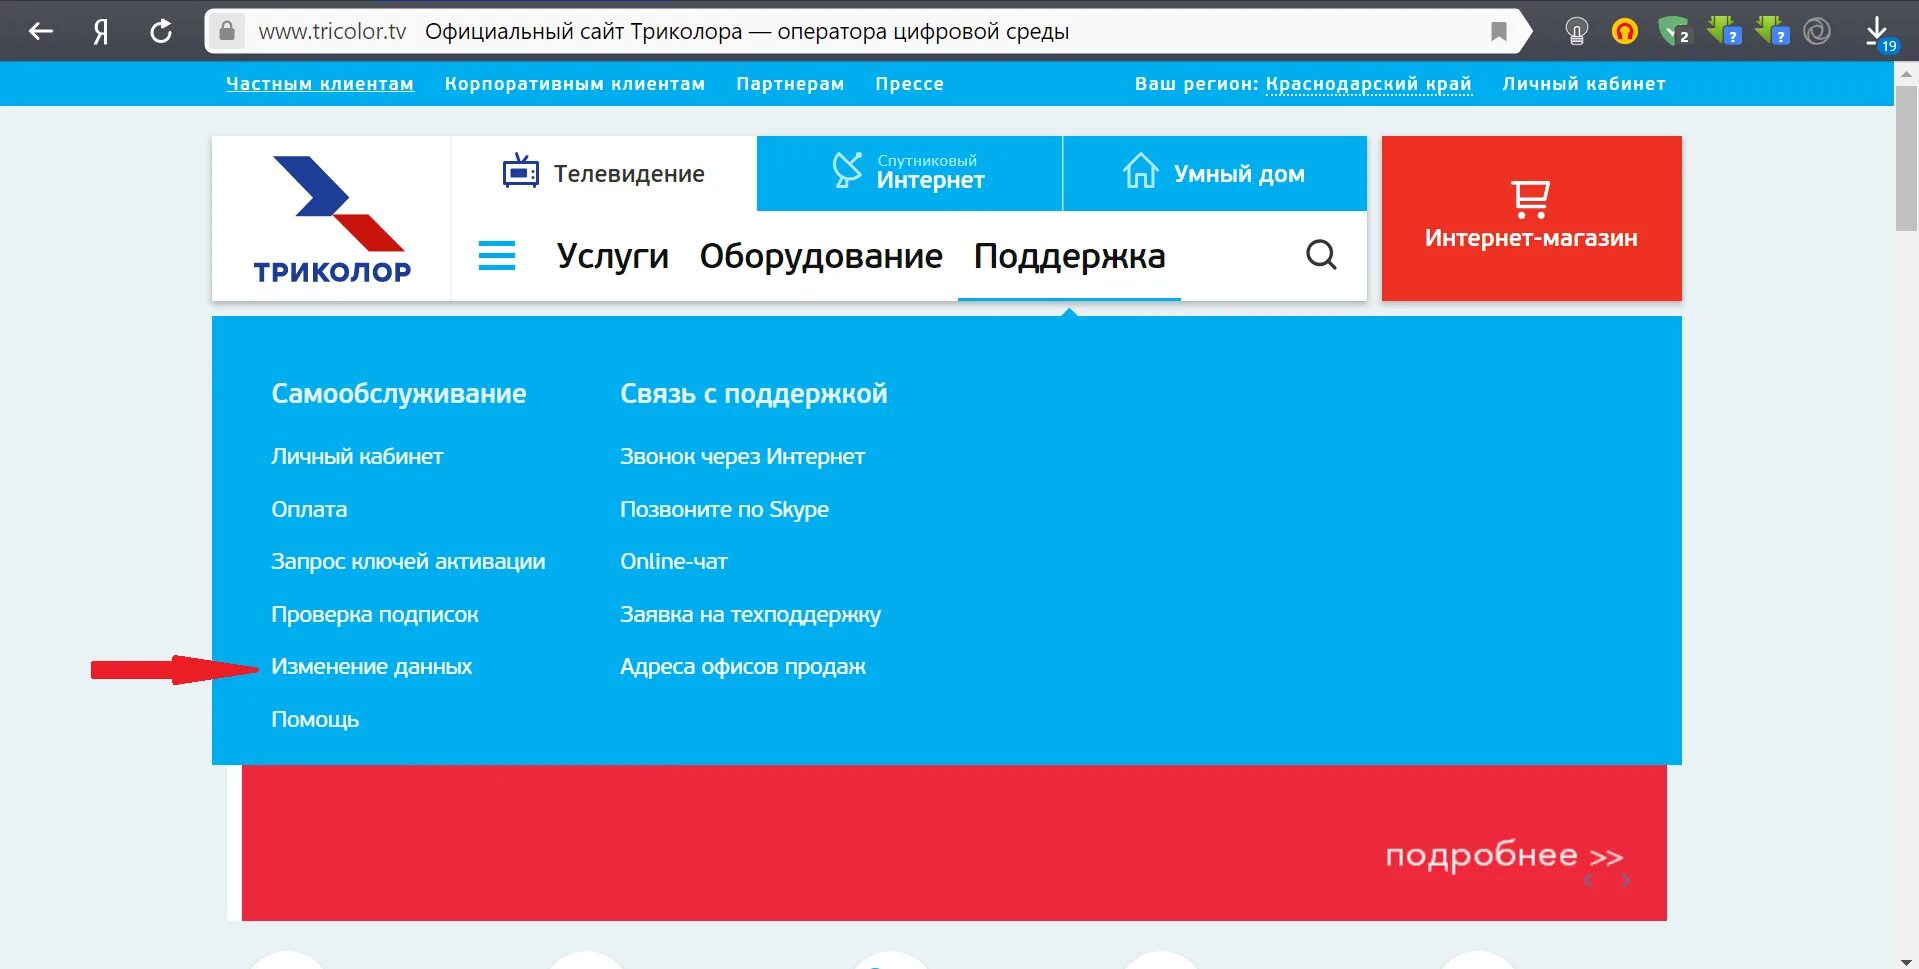Open Звонок через Интернет

(x=742, y=456)
